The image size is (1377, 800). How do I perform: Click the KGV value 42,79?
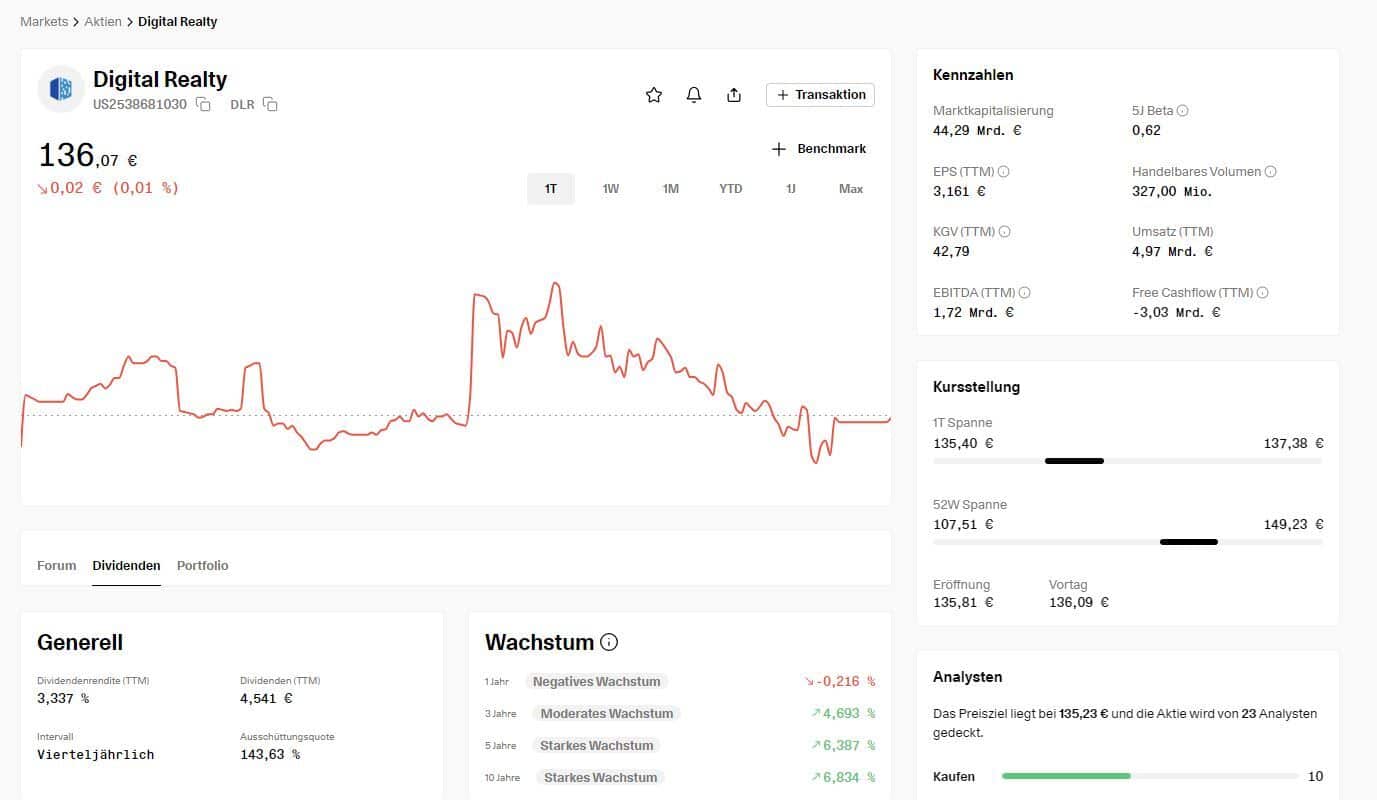click(x=951, y=252)
